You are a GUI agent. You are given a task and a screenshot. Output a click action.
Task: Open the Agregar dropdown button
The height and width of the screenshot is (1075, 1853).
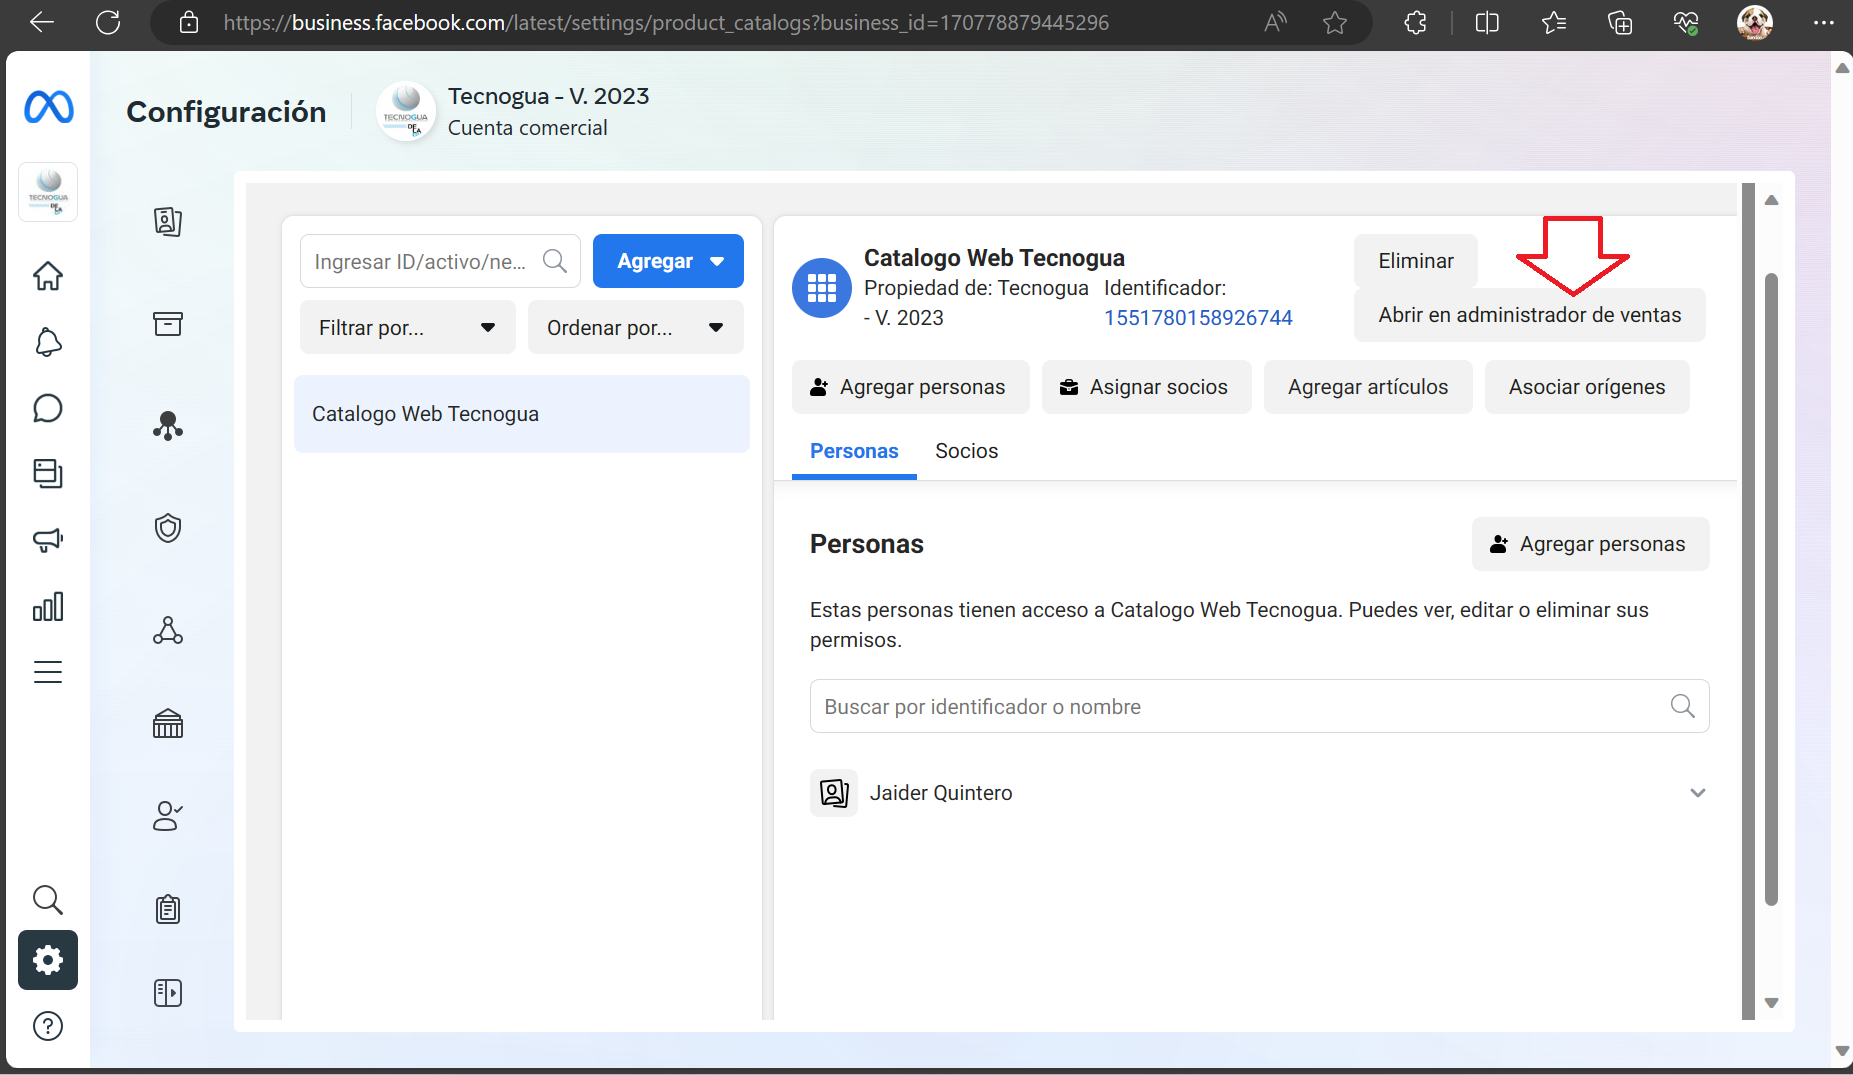[668, 261]
